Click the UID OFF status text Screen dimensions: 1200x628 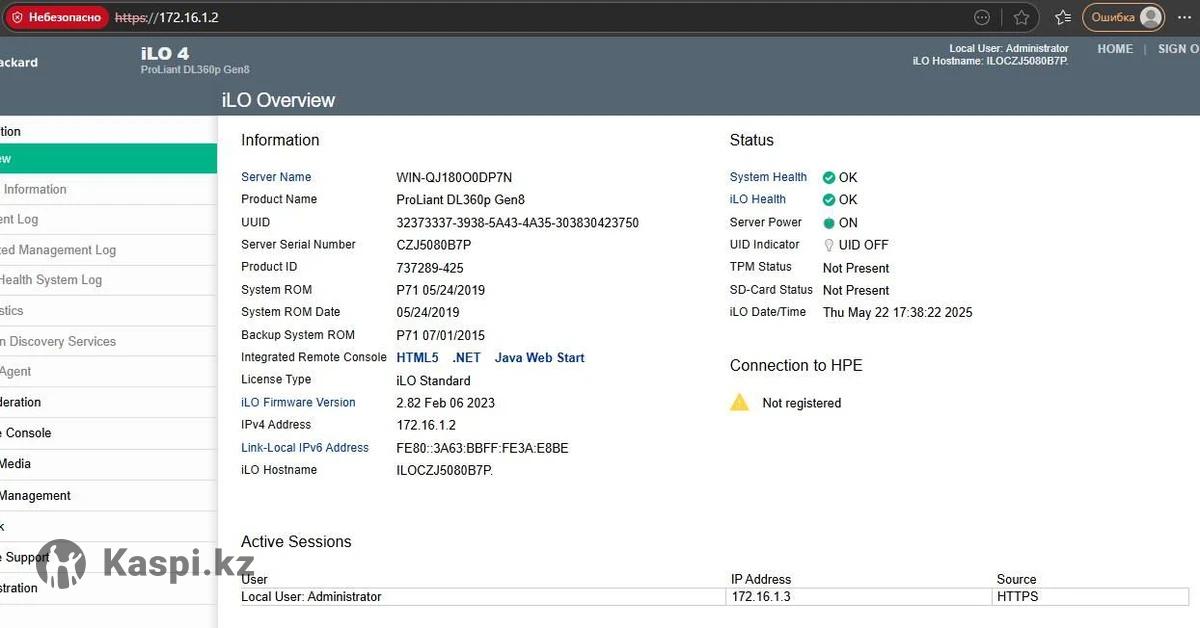click(x=863, y=245)
